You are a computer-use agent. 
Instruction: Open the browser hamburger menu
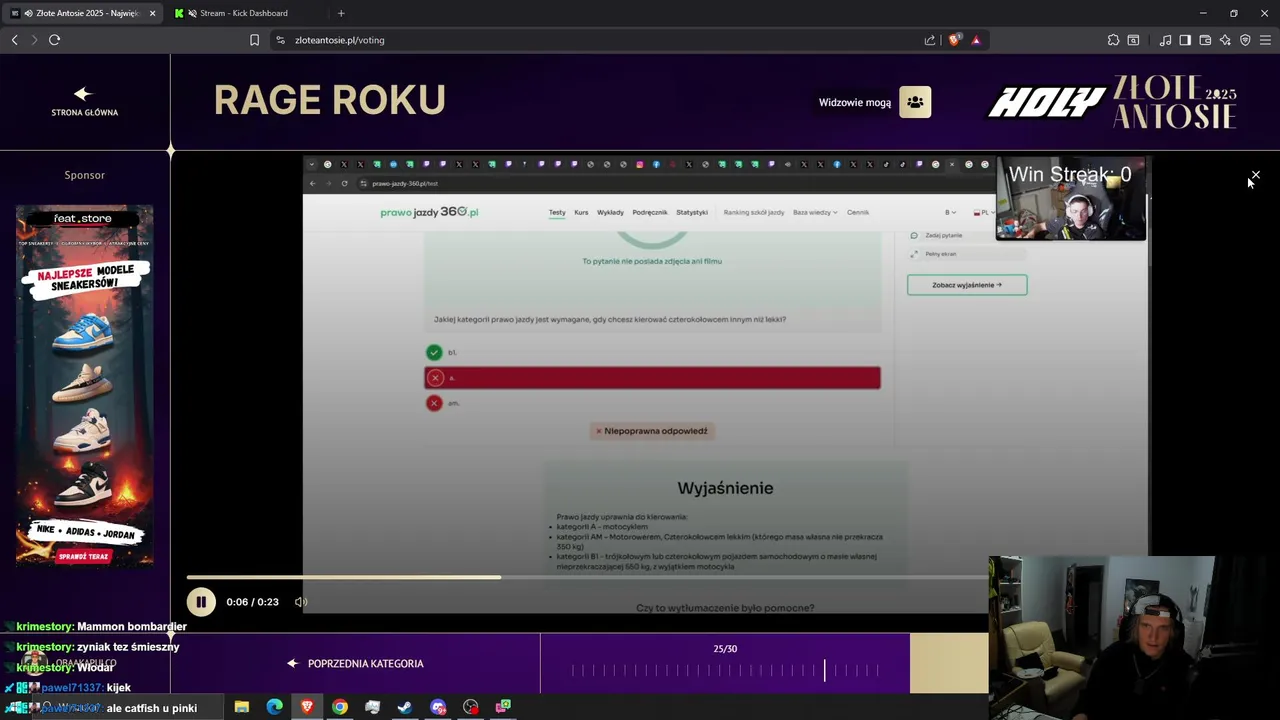pos(1265,40)
